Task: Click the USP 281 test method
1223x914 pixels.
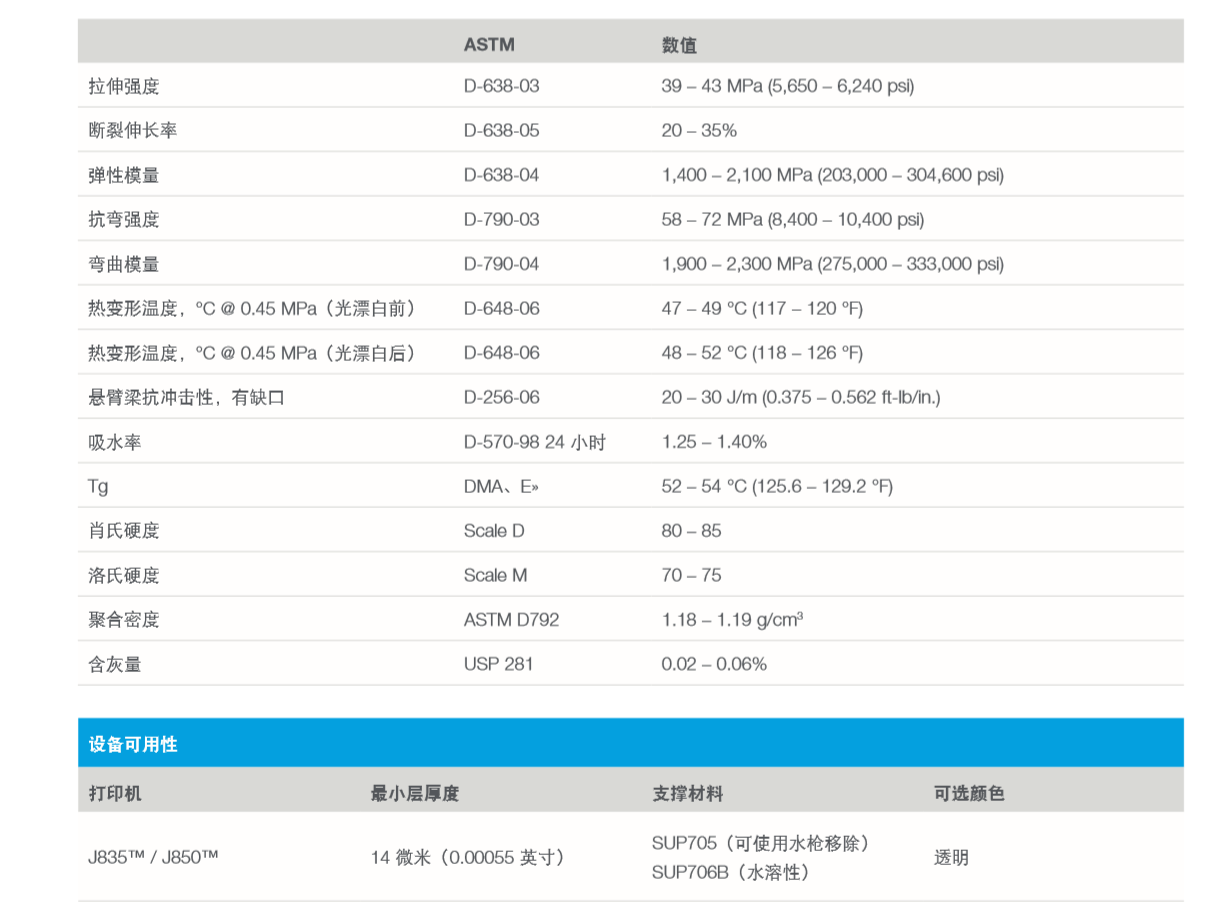Action: 498,663
